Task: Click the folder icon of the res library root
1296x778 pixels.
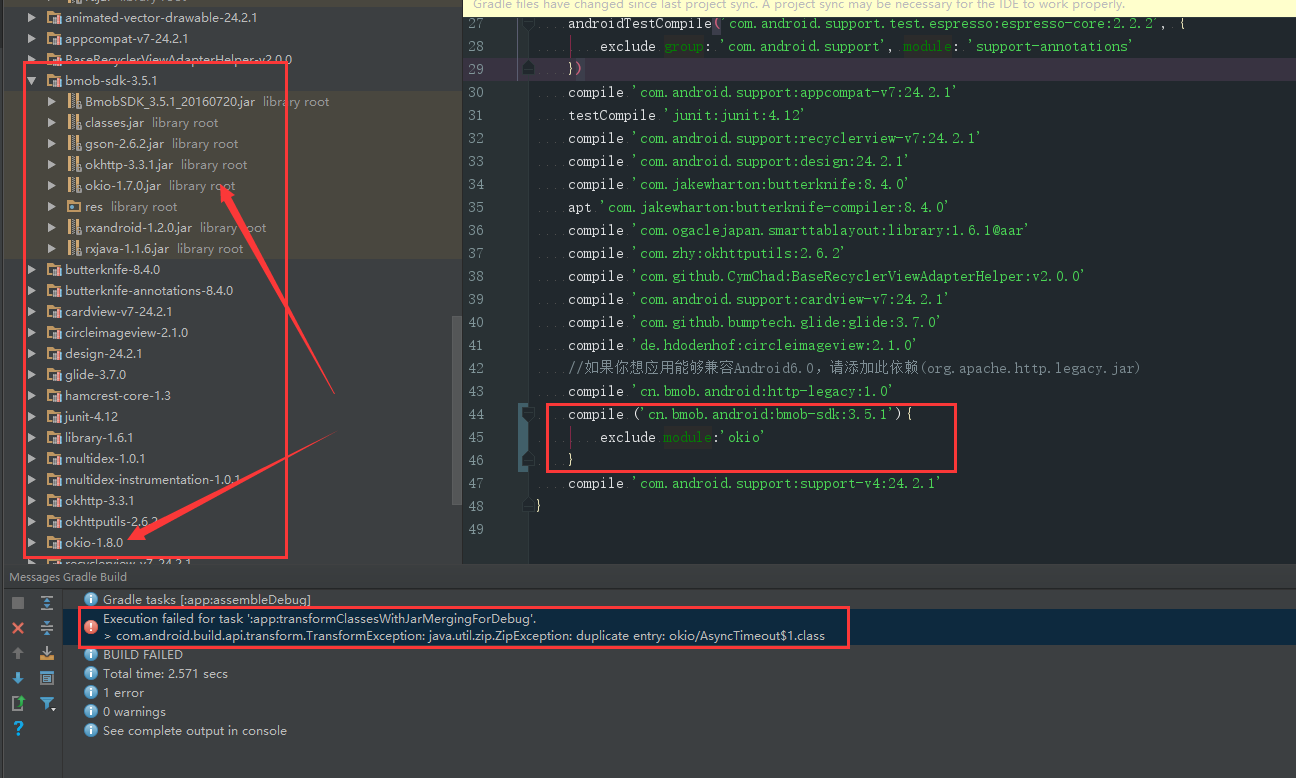Action: [x=74, y=207]
